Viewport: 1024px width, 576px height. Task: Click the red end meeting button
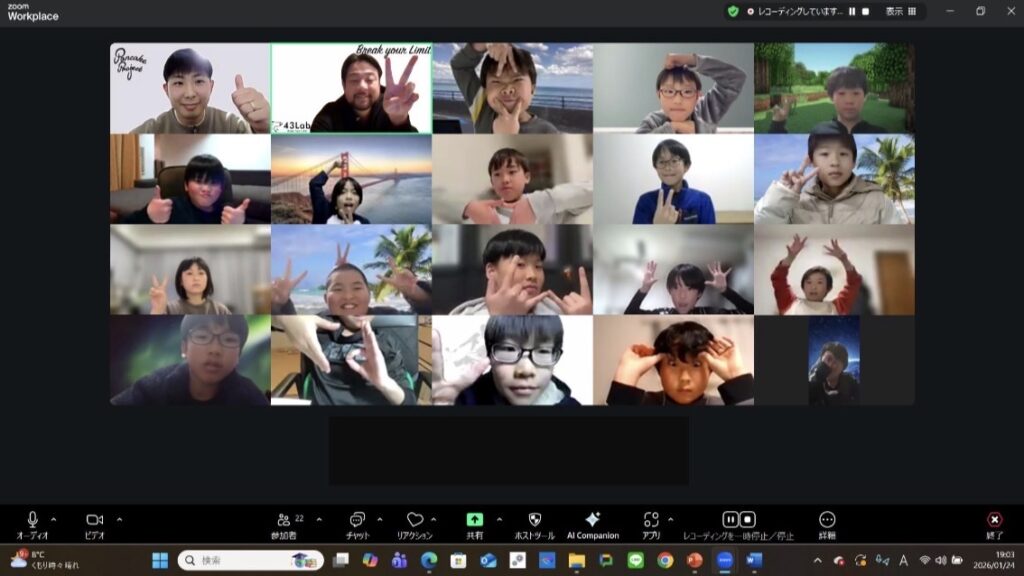coord(994,519)
